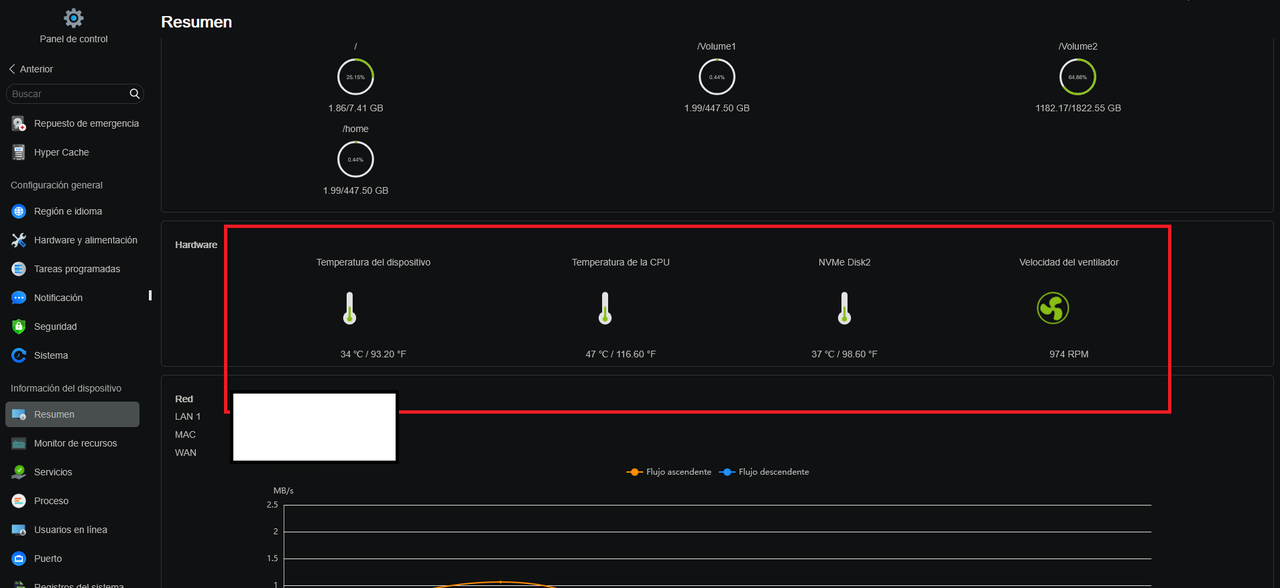This screenshot has height=588, width=1280.
Task: Click the Seguridad shield icon
Action: (x=18, y=327)
